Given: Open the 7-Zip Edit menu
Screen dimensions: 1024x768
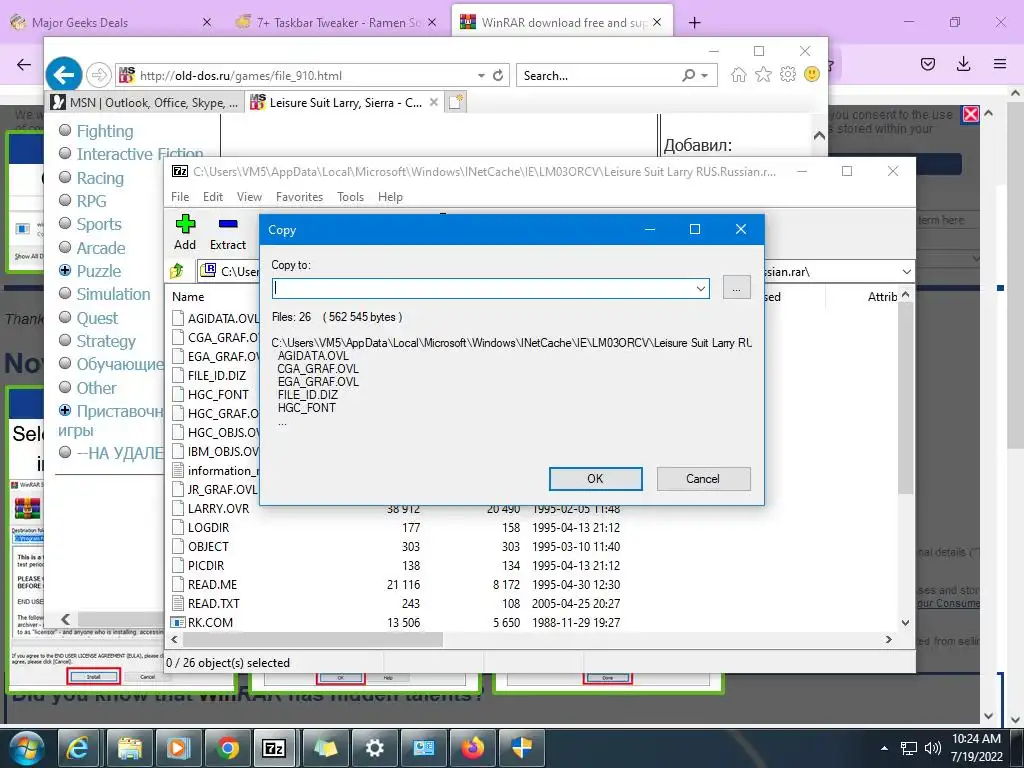Looking at the screenshot, I should pos(213,197).
